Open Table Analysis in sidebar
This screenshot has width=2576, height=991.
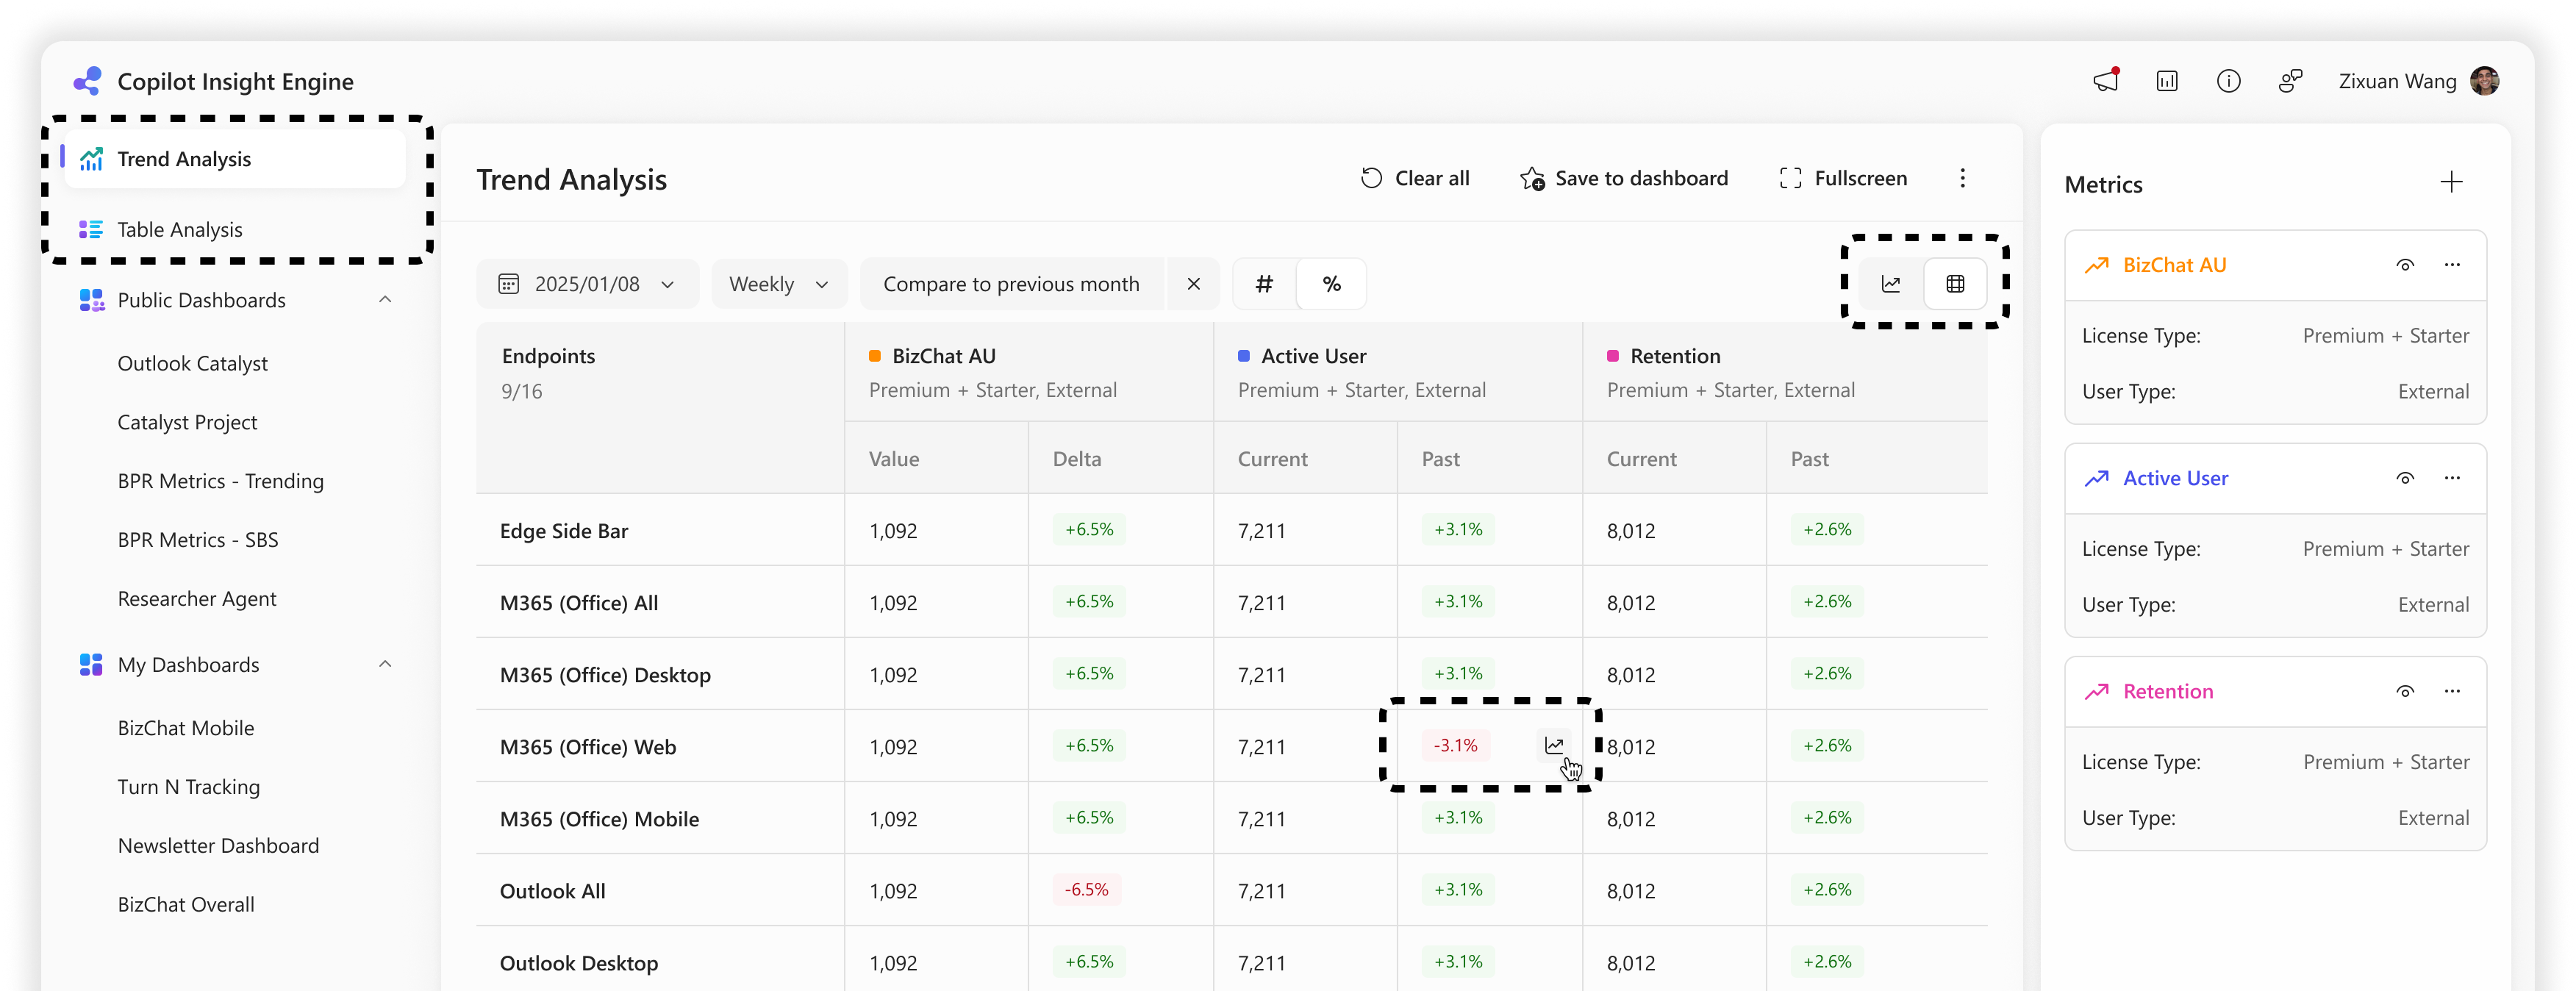point(180,230)
